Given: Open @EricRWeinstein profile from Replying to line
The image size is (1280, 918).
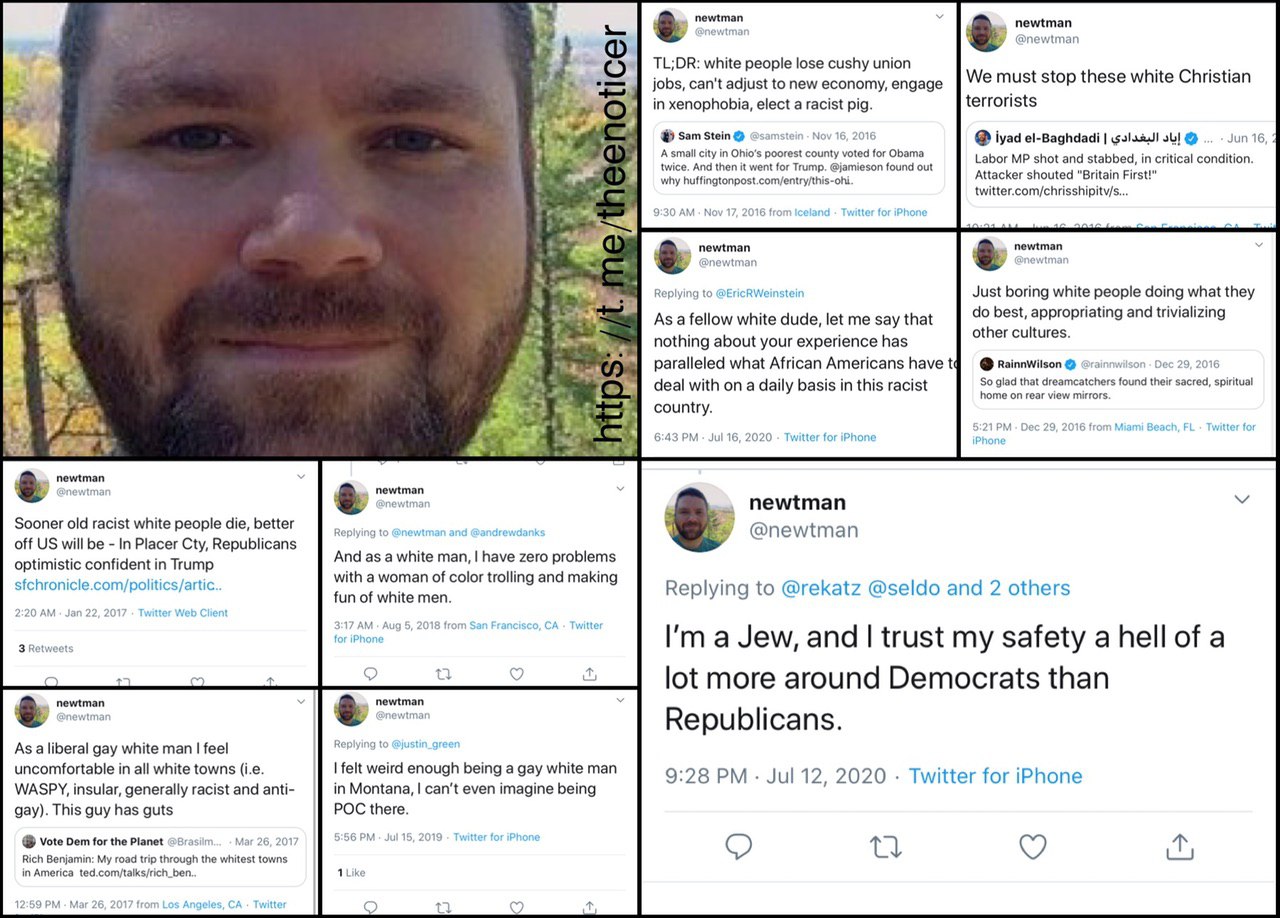Looking at the screenshot, I should (760, 293).
